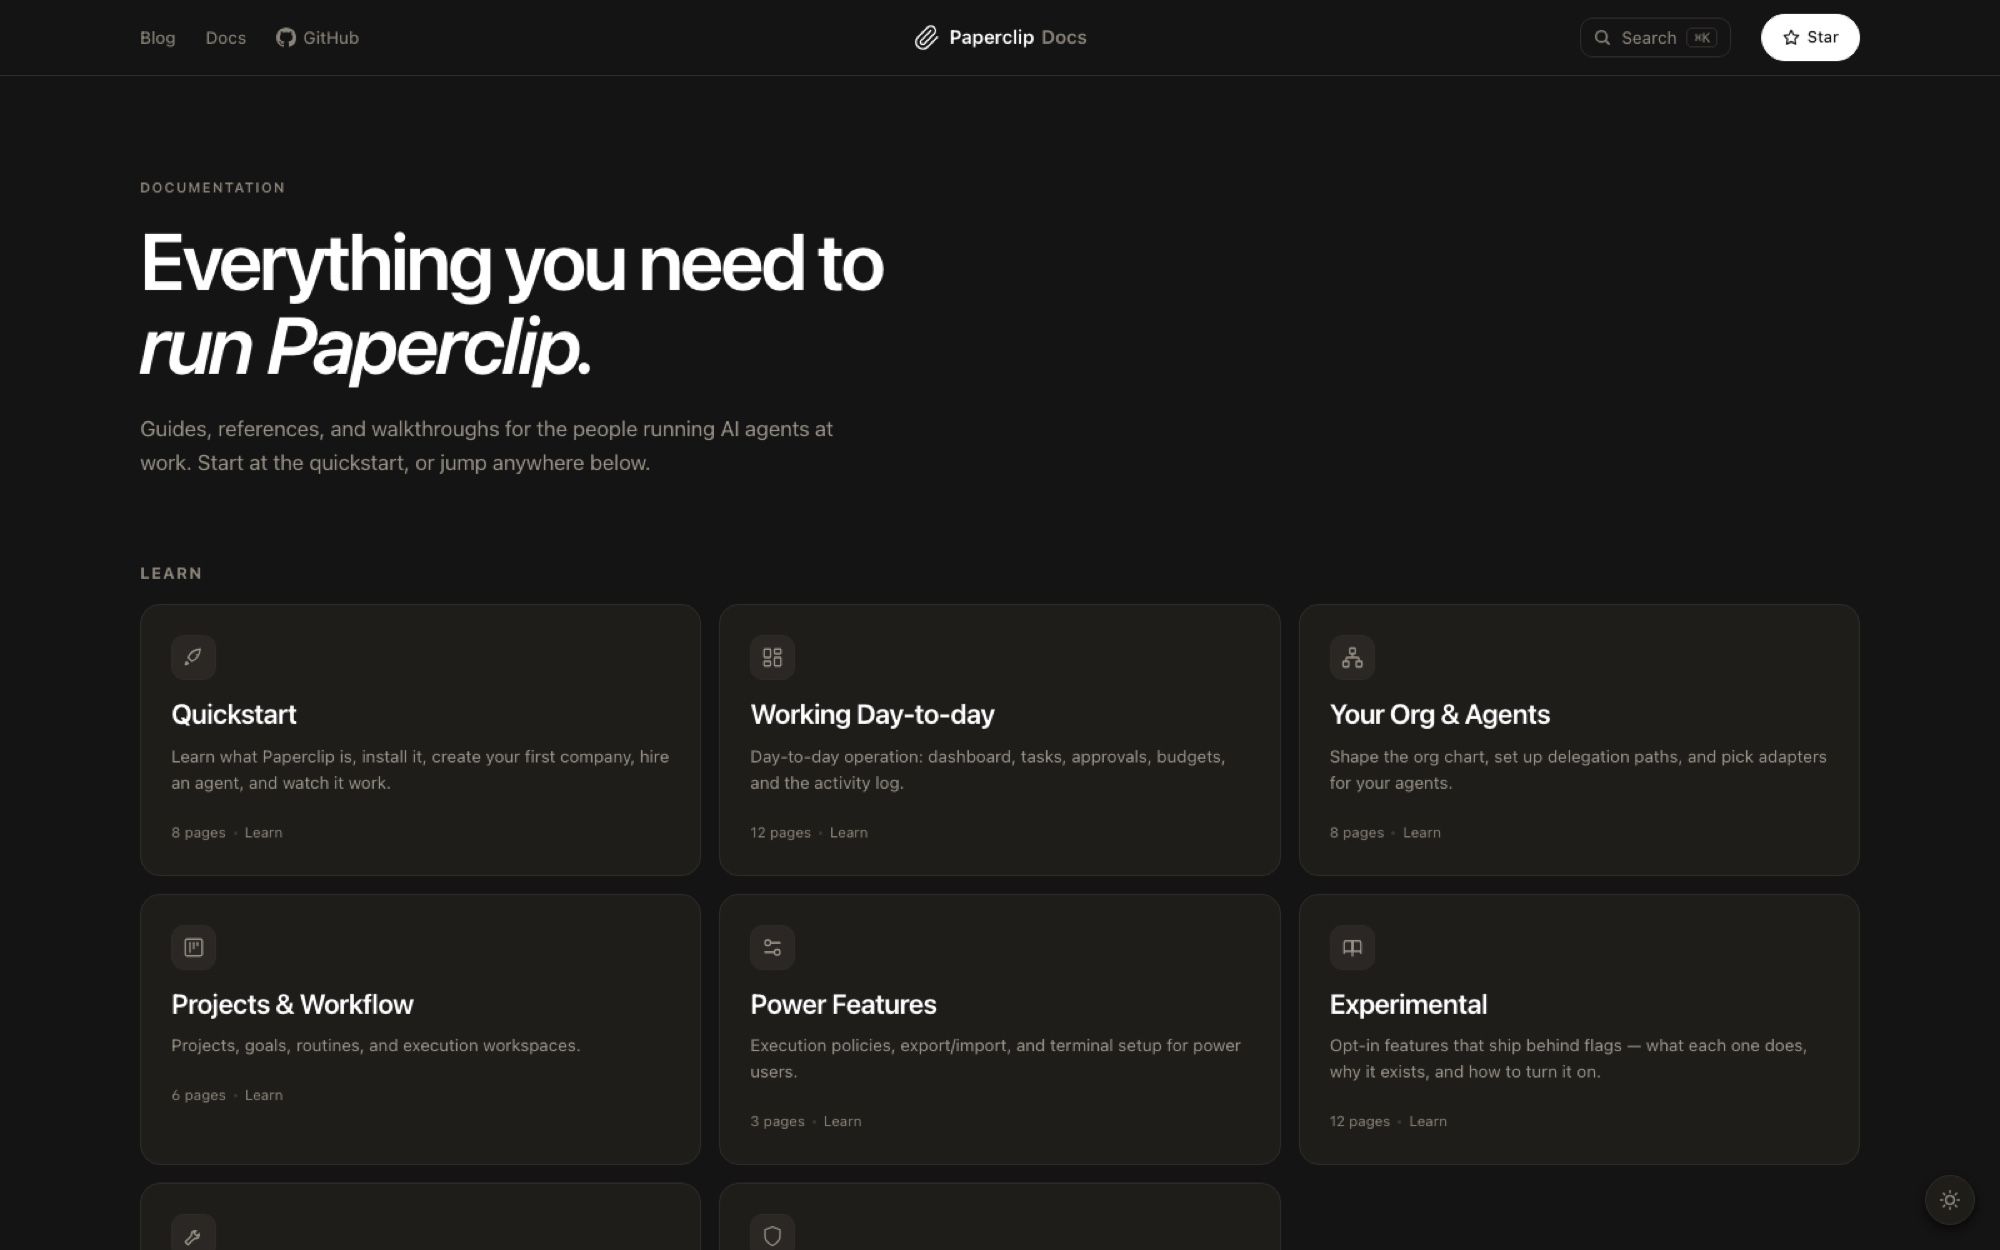Screen dimensions: 2000x1250
Task: Click the Power Features description text
Action: (x=995, y=1058)
